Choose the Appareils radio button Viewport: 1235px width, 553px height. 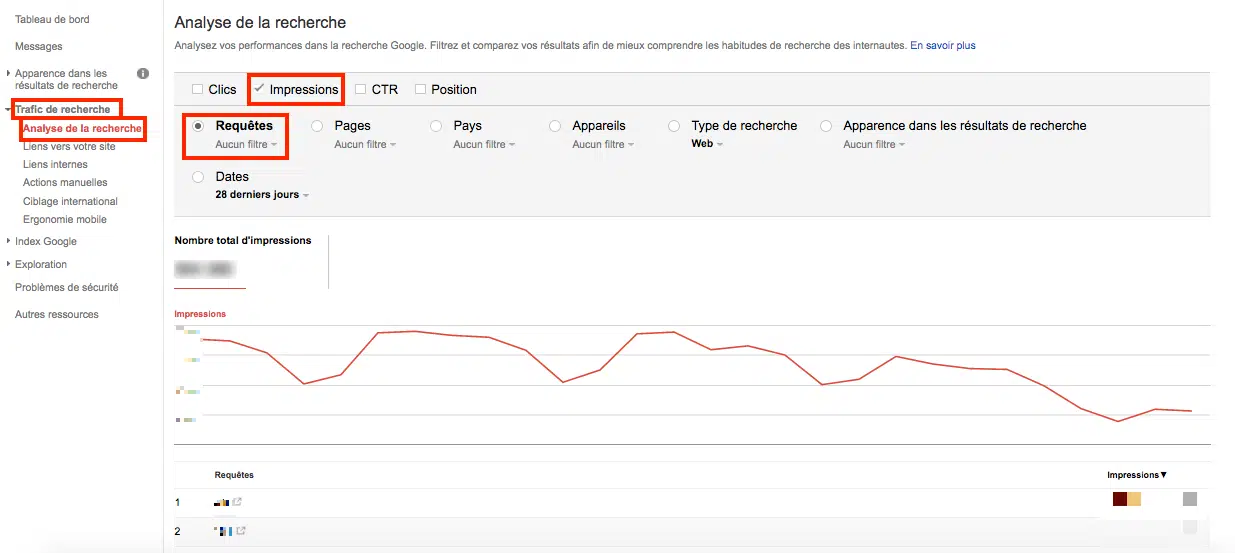pyautogui.click(x=555, y=126)
